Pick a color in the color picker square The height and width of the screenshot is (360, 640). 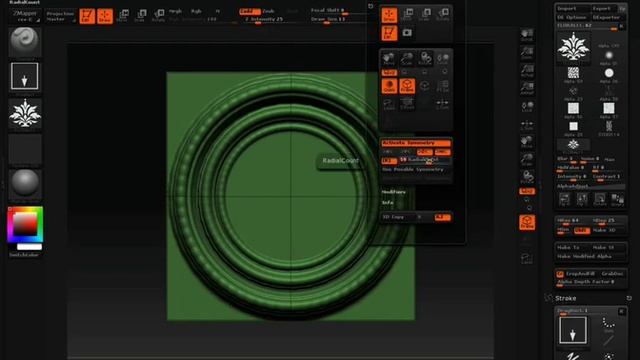coord(25,224)
